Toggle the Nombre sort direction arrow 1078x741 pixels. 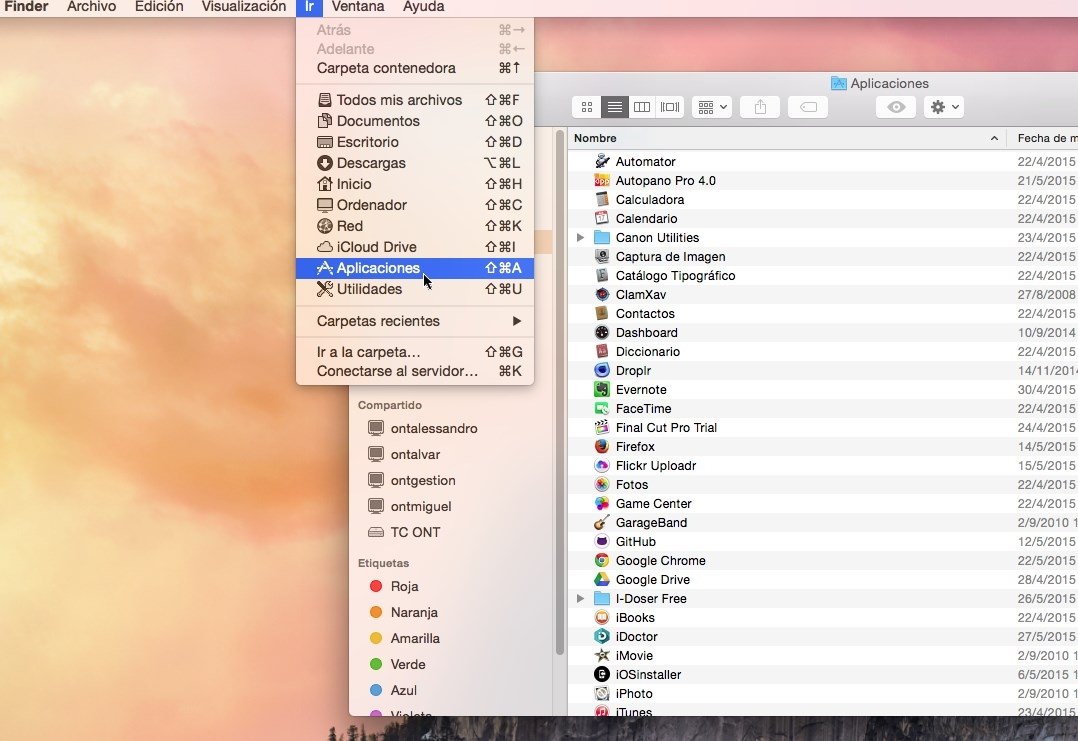(994, 138)
